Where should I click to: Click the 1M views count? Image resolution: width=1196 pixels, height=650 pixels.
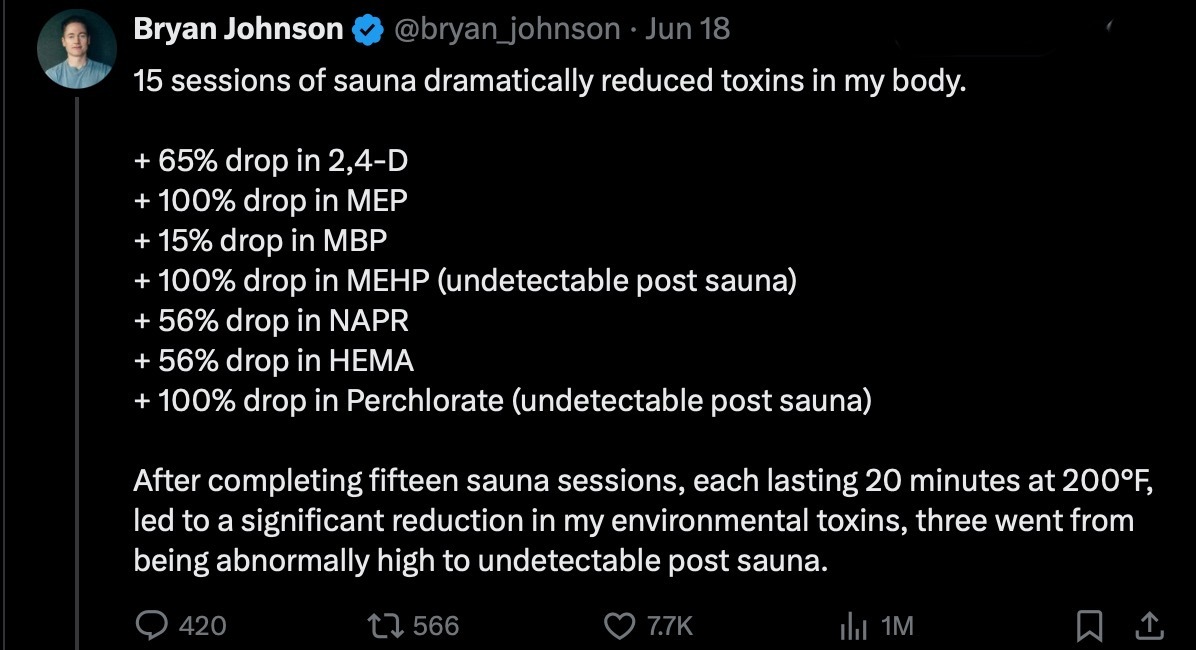(x=896, y=626)
